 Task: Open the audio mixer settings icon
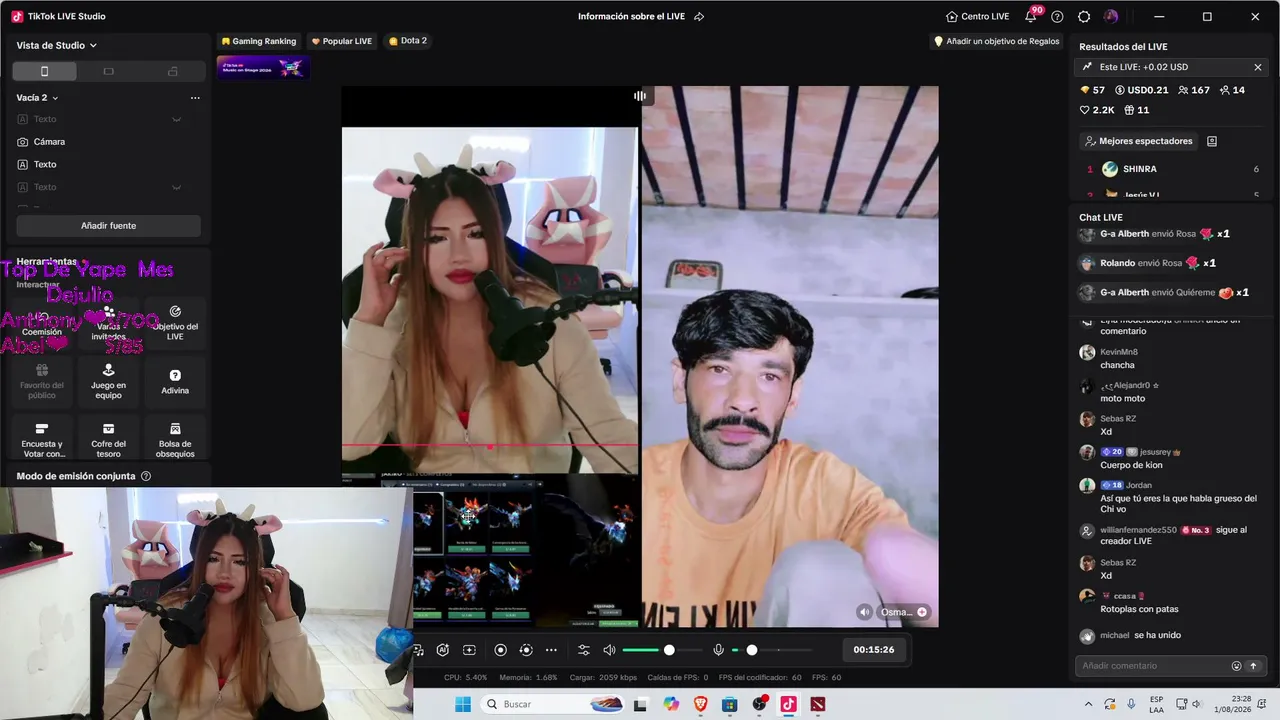pyautogui.click(x=584, y=650)
